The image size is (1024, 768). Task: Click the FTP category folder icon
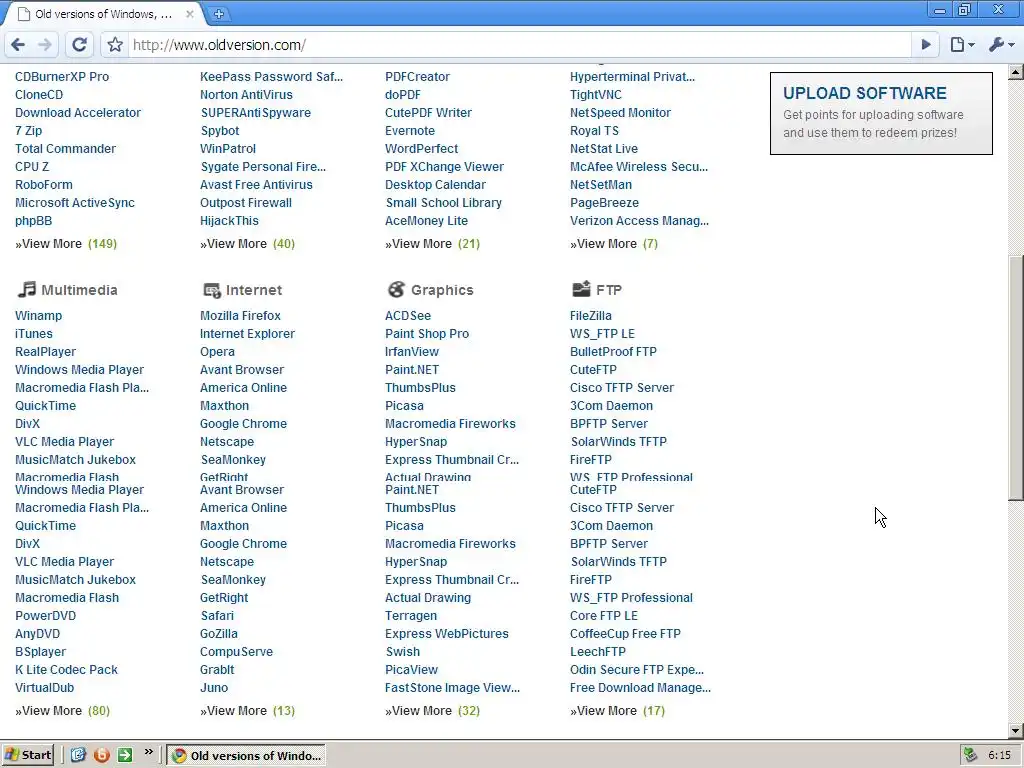[581, 289]
